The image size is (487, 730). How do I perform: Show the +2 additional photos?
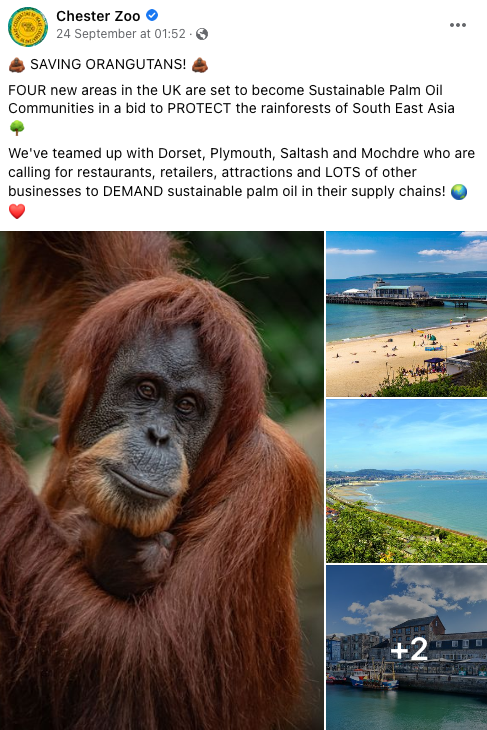click(x=409, y=649)
